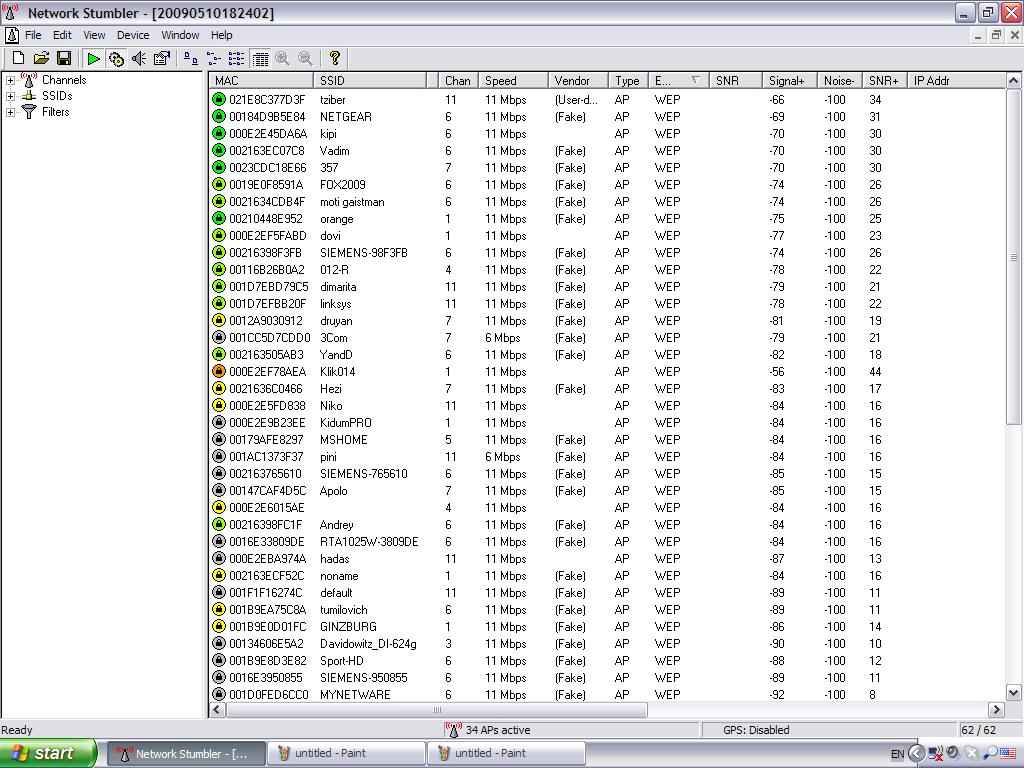
Task: Sort by the Noise- column header
Action: click(x=840, y=80)
